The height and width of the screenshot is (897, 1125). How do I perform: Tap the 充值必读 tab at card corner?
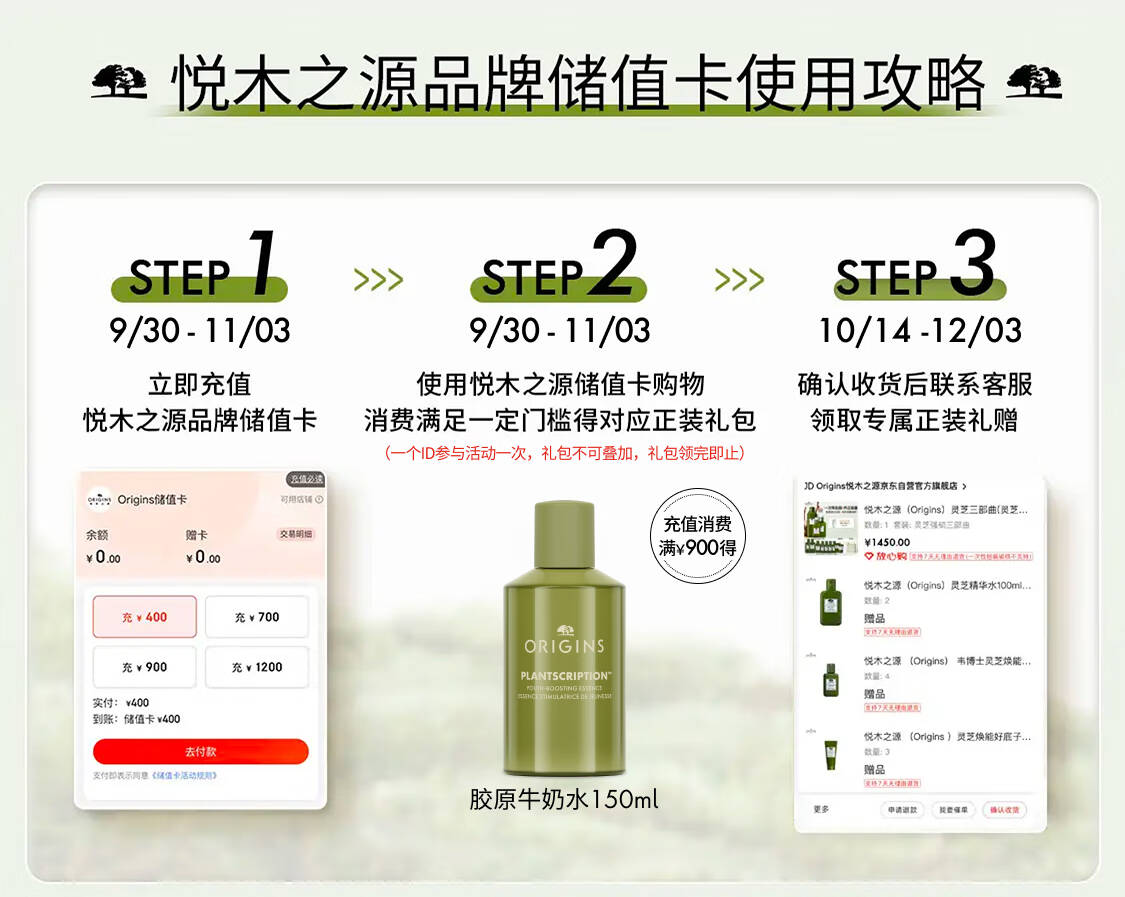(305, 479)
